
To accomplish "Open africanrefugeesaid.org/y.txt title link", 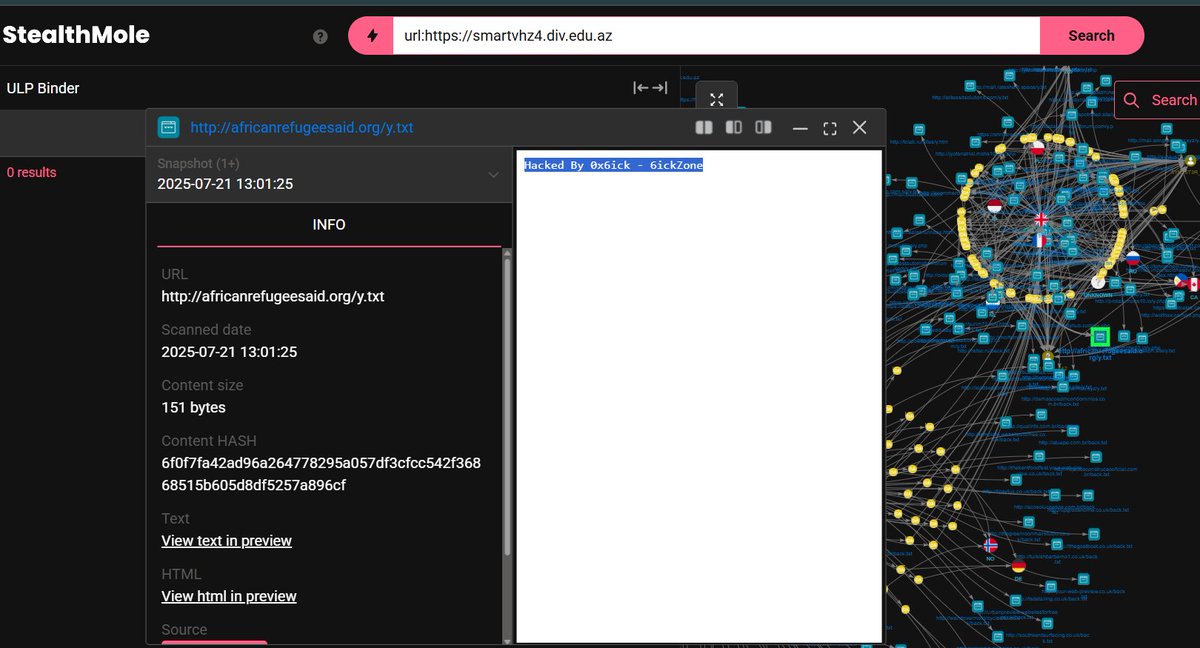I will [302, 128].
